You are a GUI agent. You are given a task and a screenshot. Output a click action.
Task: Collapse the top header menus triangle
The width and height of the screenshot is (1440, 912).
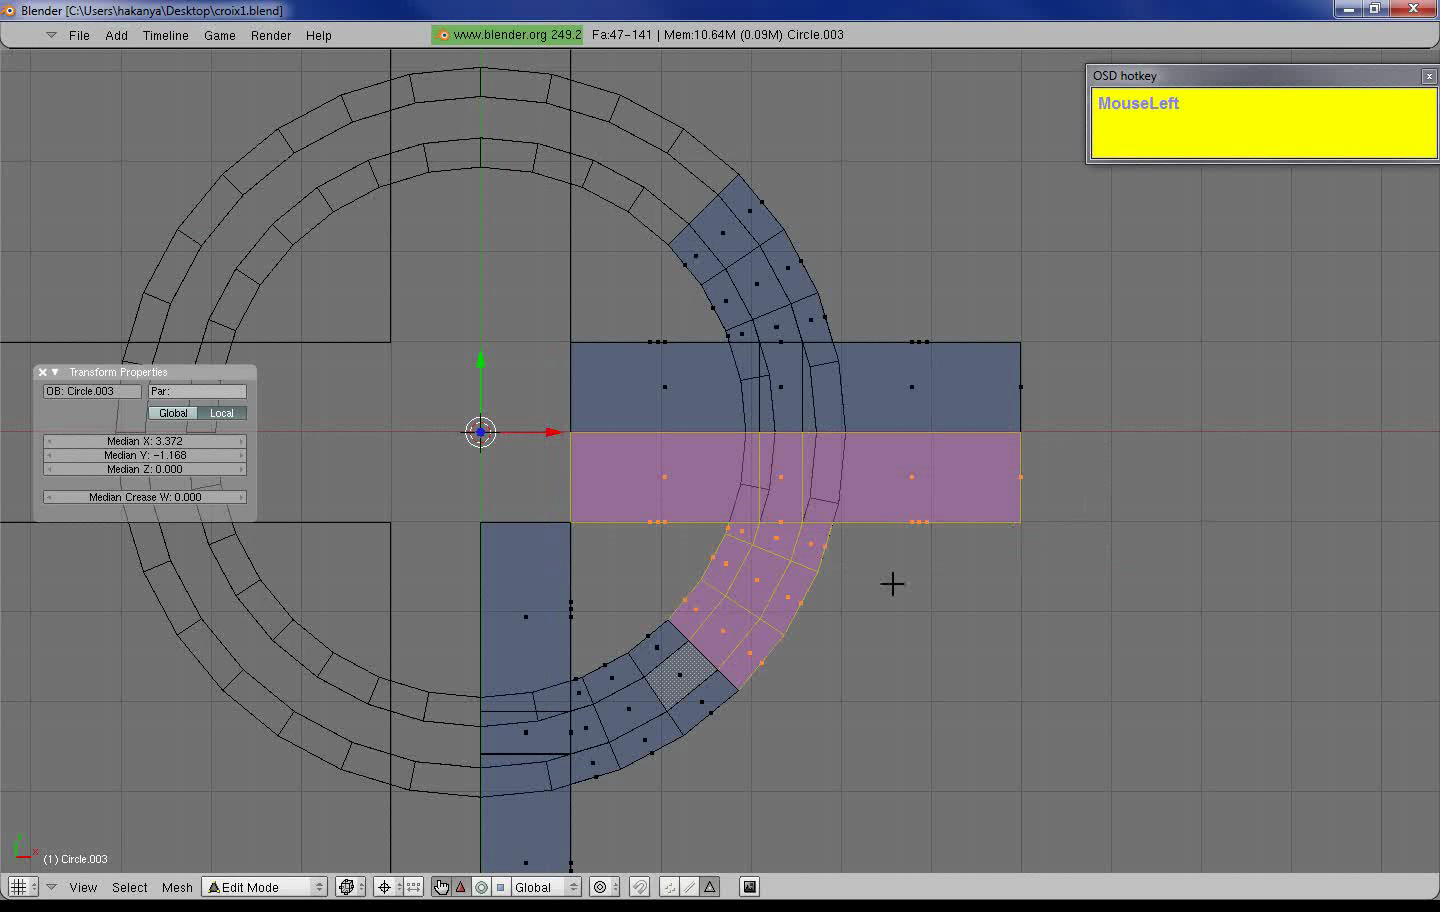click(51, 35)
